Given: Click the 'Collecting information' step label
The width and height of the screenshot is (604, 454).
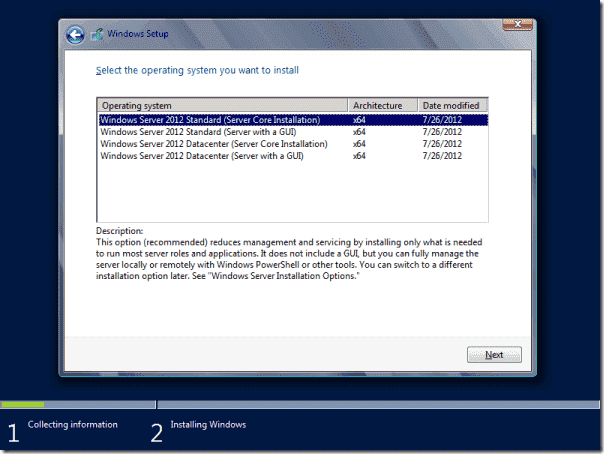Looking at the screenshot, I should (x=72, y=424).
